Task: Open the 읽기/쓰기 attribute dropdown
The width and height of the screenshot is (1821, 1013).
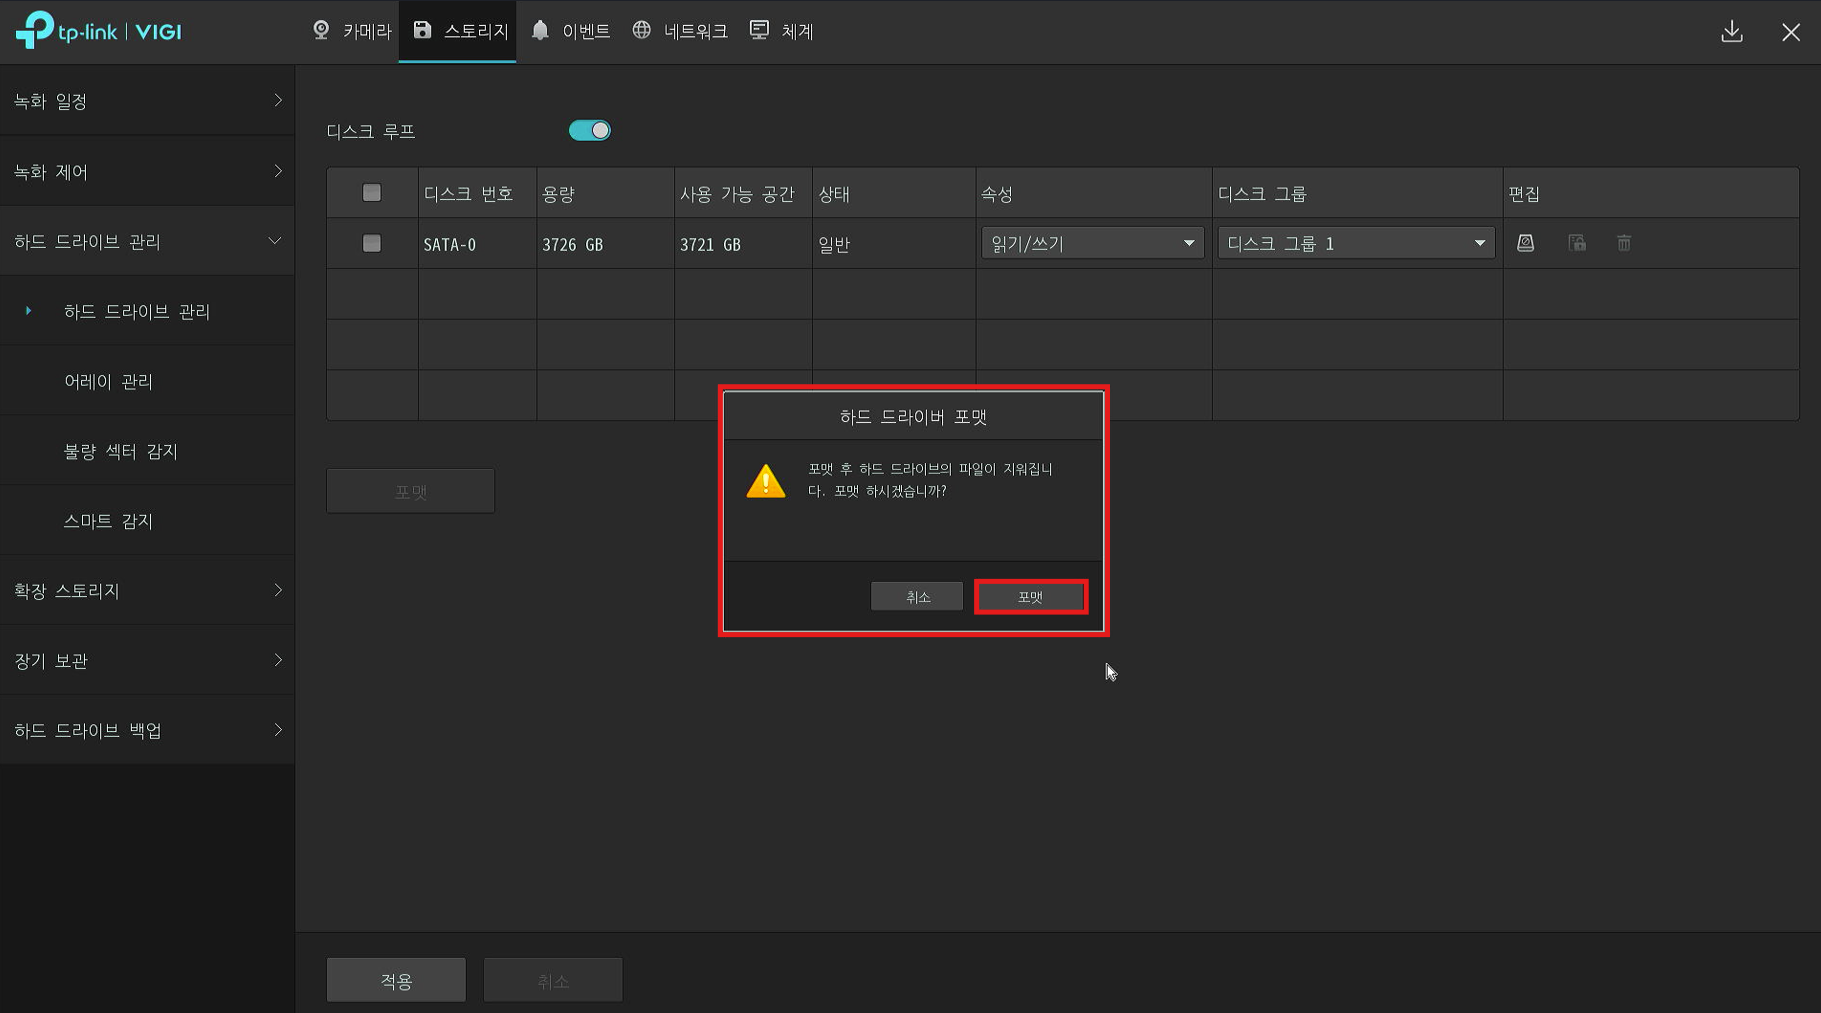Action: pos(1092,243)
